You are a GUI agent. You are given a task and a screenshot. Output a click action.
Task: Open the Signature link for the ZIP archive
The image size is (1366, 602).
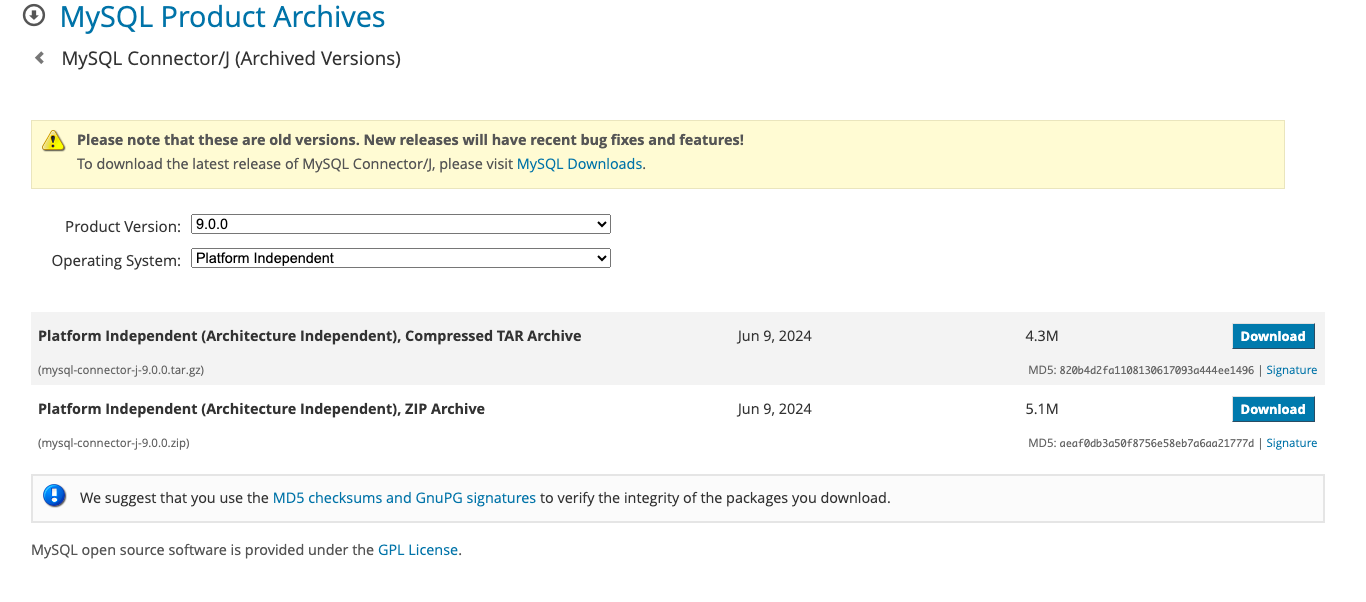[1291, 442]
